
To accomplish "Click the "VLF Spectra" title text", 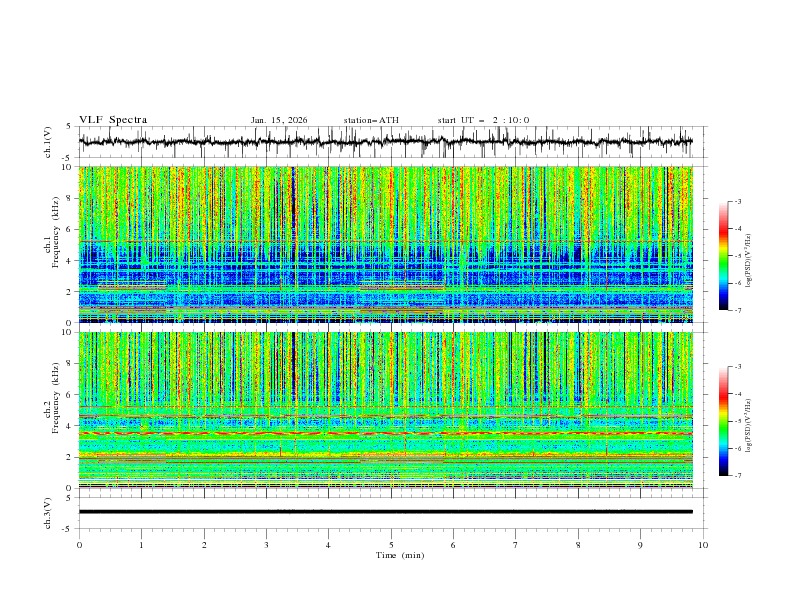I will pyautogui.click(x=113, y=120).
